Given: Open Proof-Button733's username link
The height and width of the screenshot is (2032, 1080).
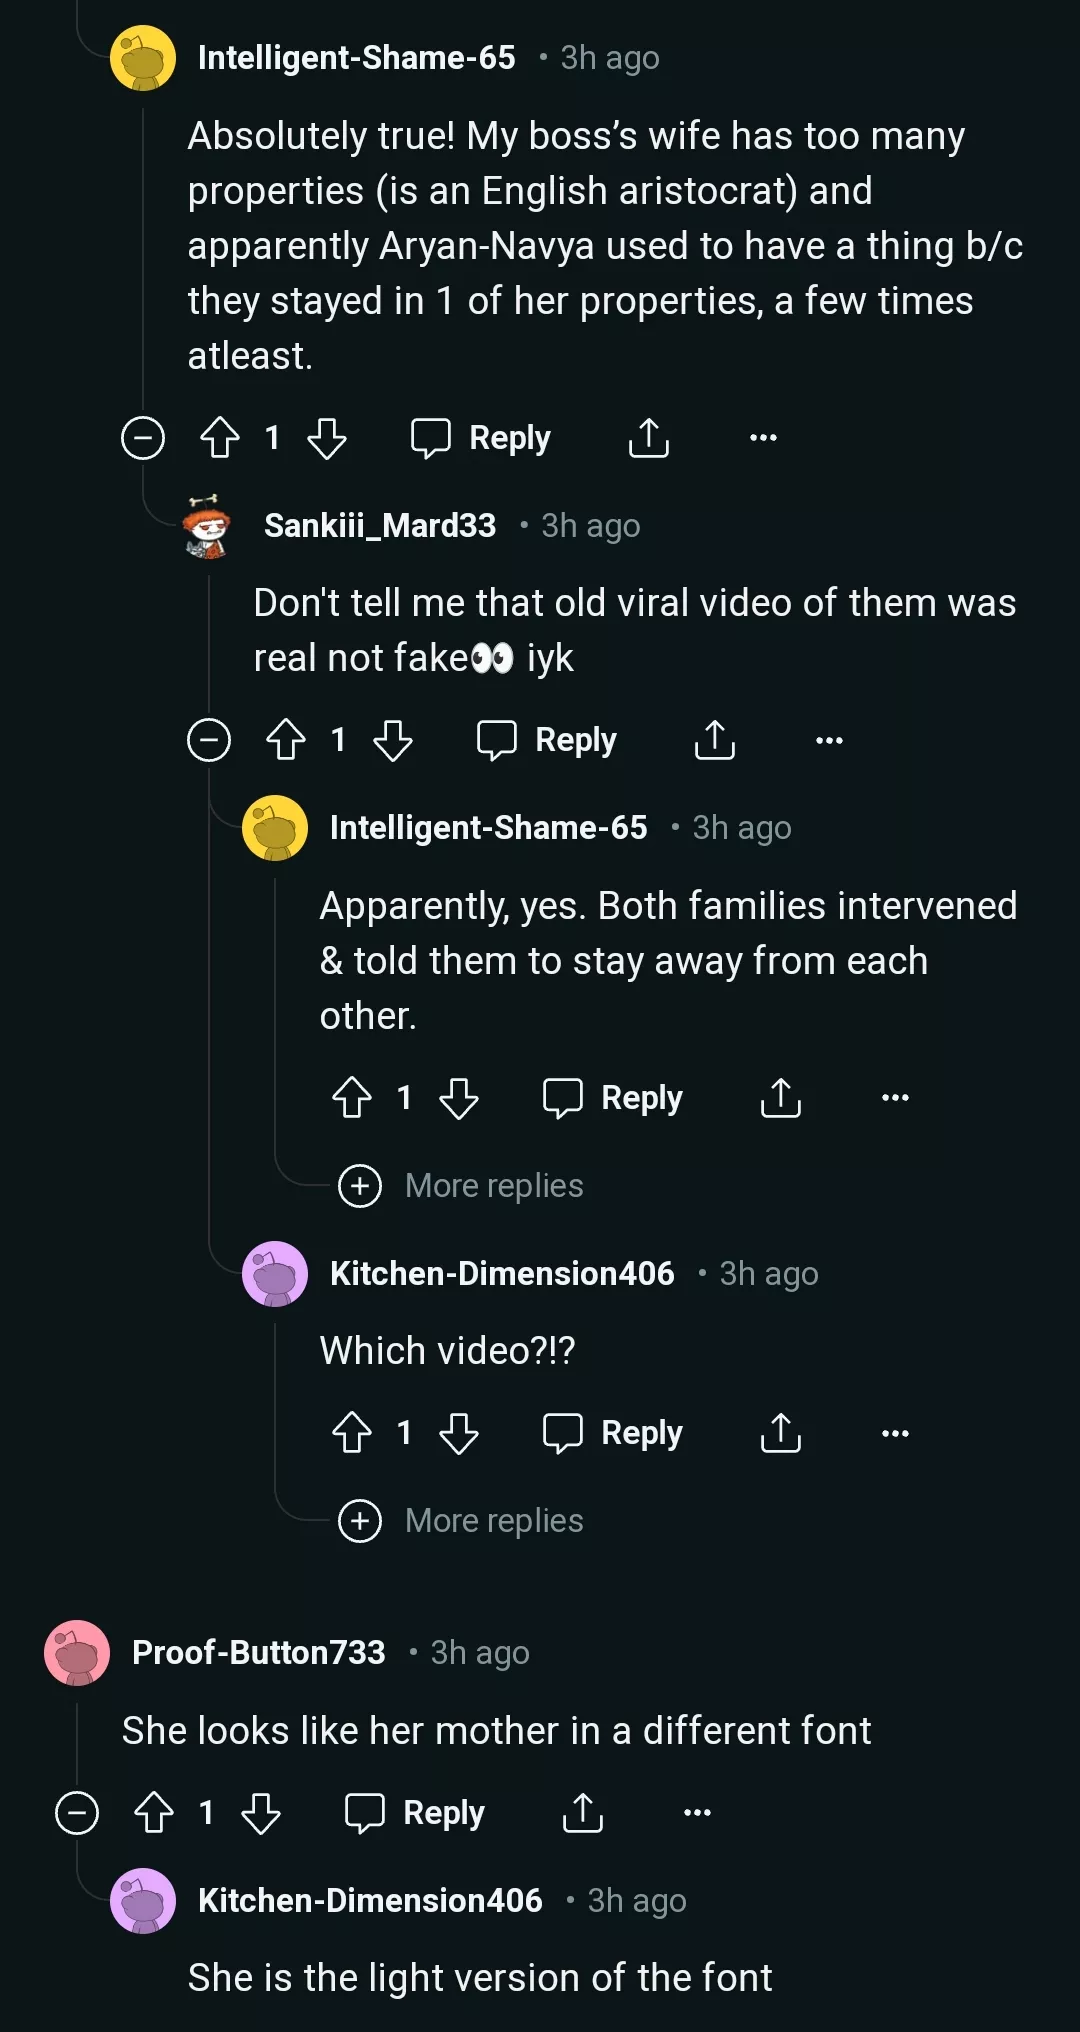Looking at the screenshot, I should 258,1652.
